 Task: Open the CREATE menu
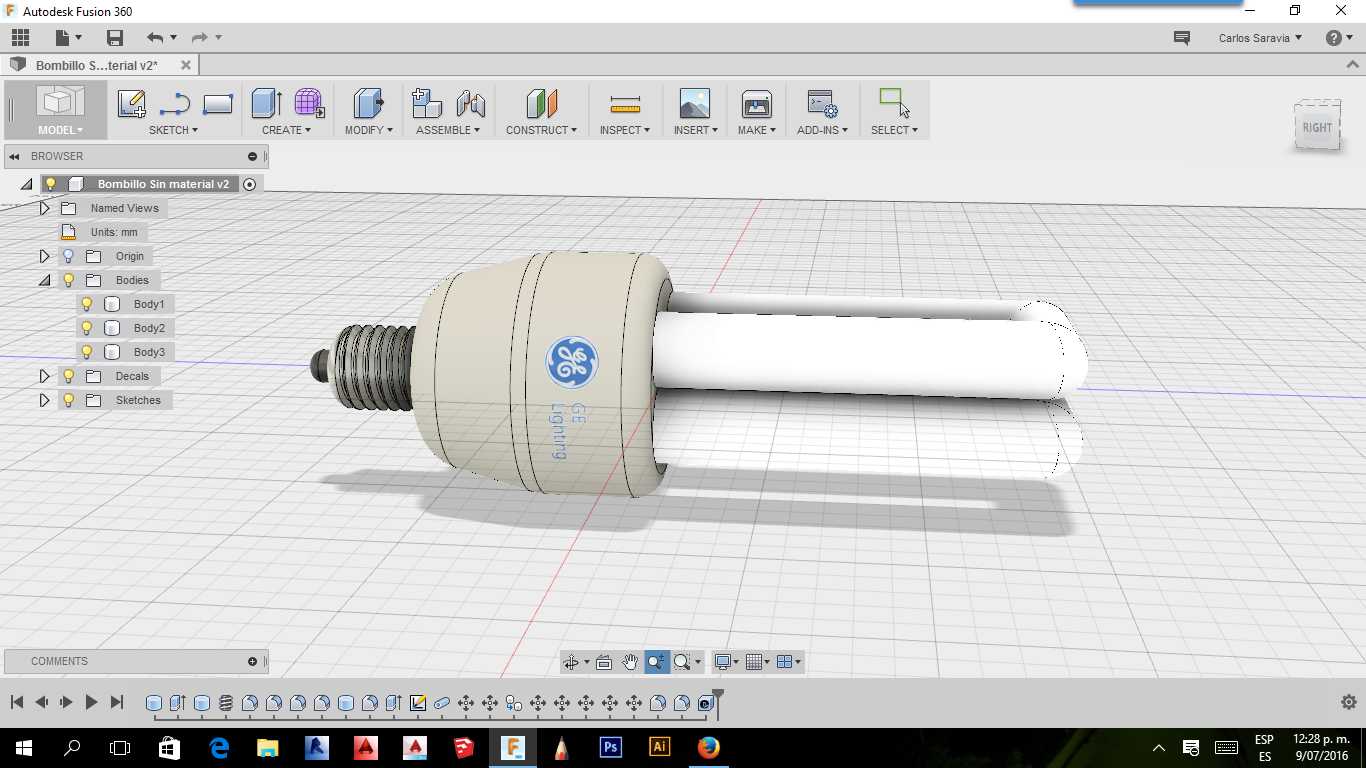(x=286, y=130)
